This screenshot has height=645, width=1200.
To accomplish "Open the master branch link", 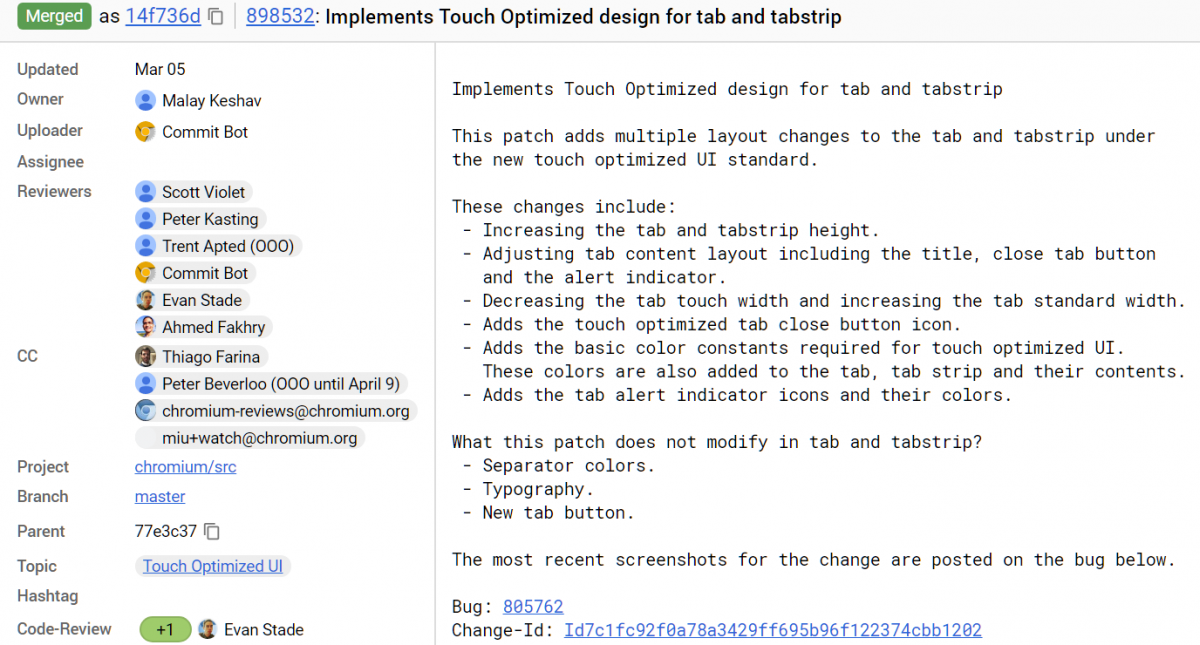I will tap(160, 497).
